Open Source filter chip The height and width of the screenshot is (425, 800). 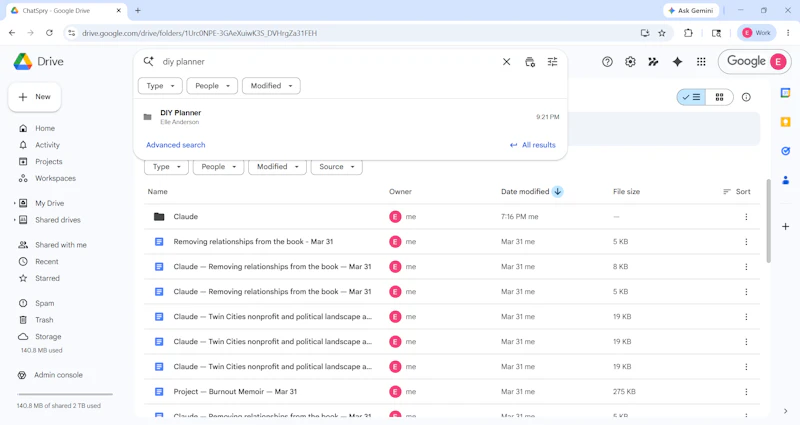[x=336, y=167]
